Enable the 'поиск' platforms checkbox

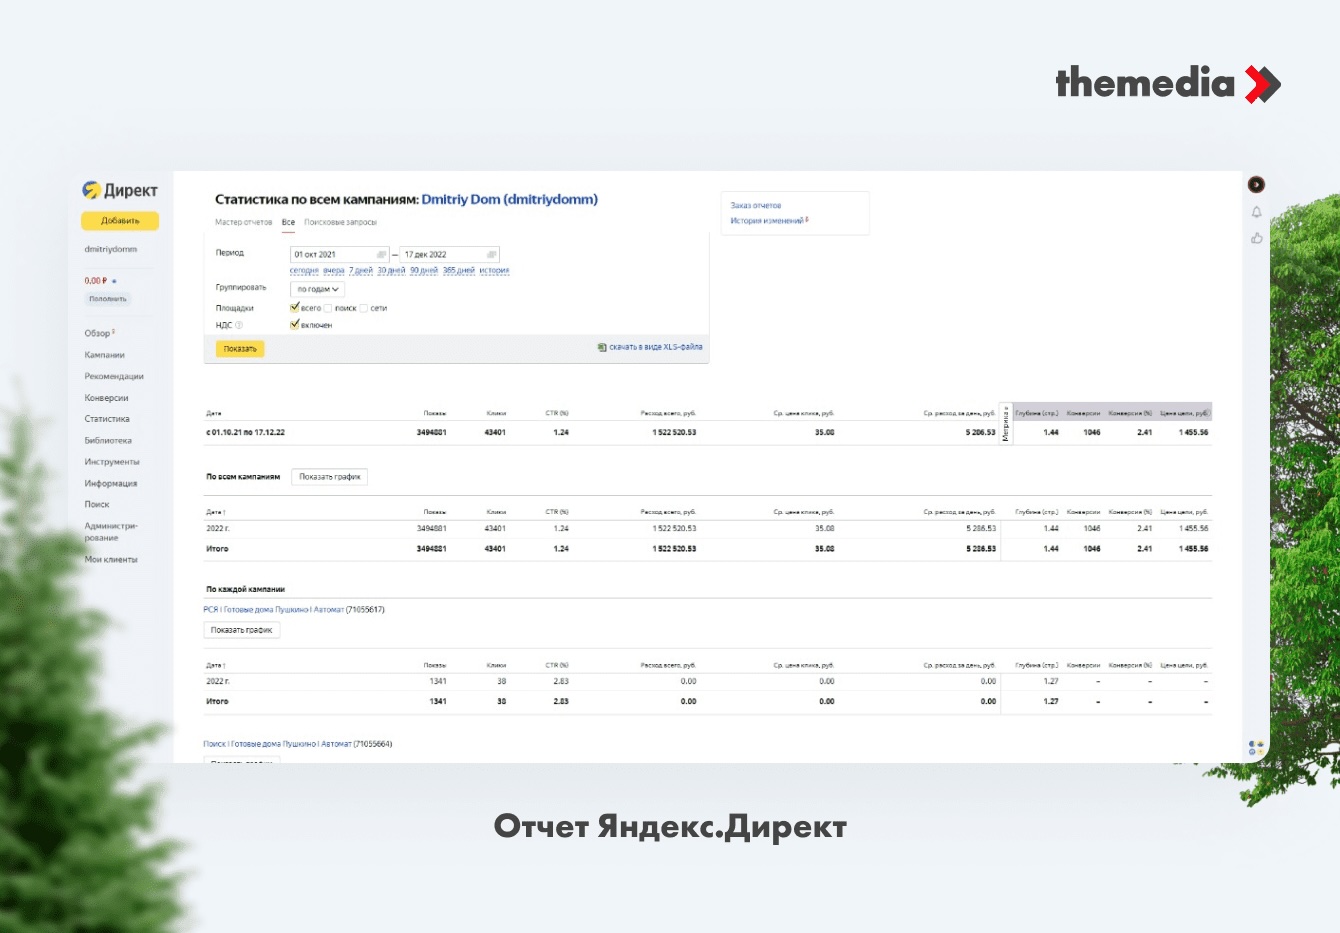[x=328, y=308]
